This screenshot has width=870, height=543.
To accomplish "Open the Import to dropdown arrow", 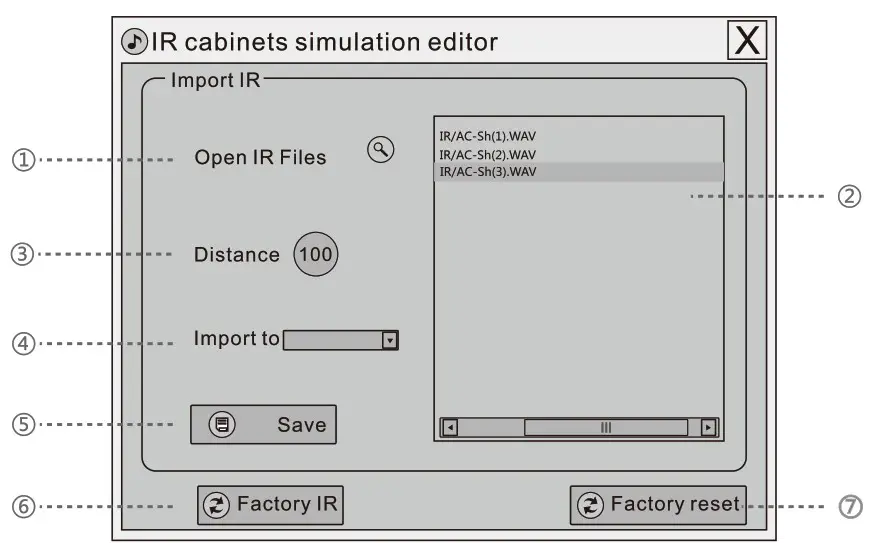I will (390, 340).
